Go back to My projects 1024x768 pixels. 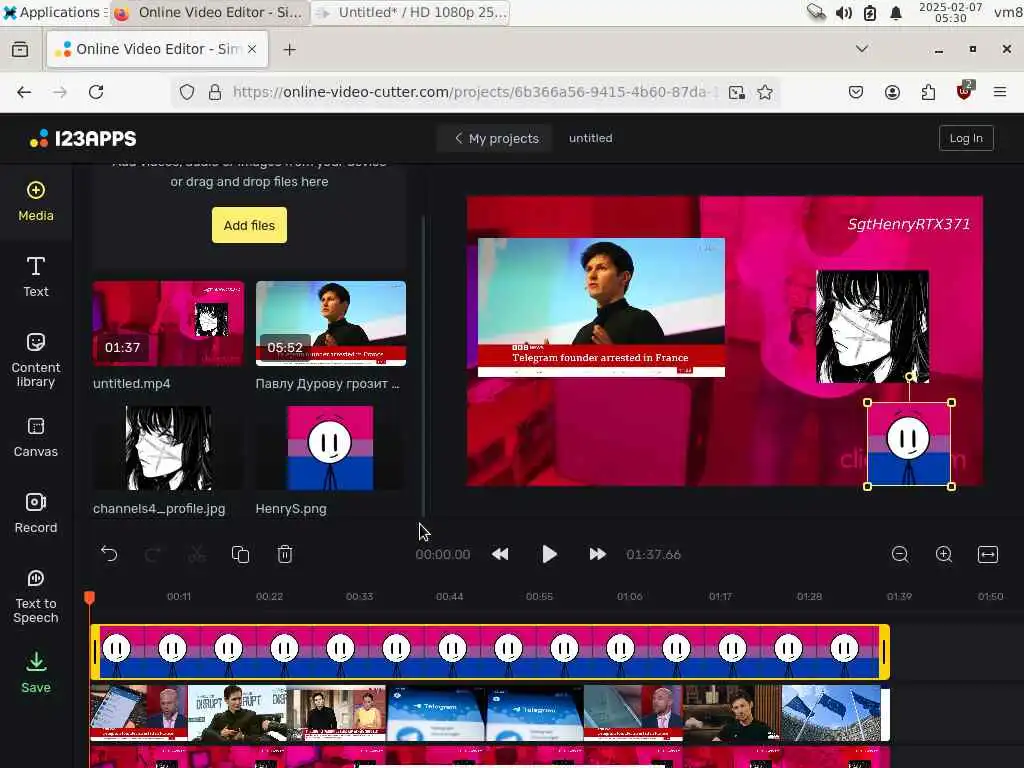[x=496, y=138]
